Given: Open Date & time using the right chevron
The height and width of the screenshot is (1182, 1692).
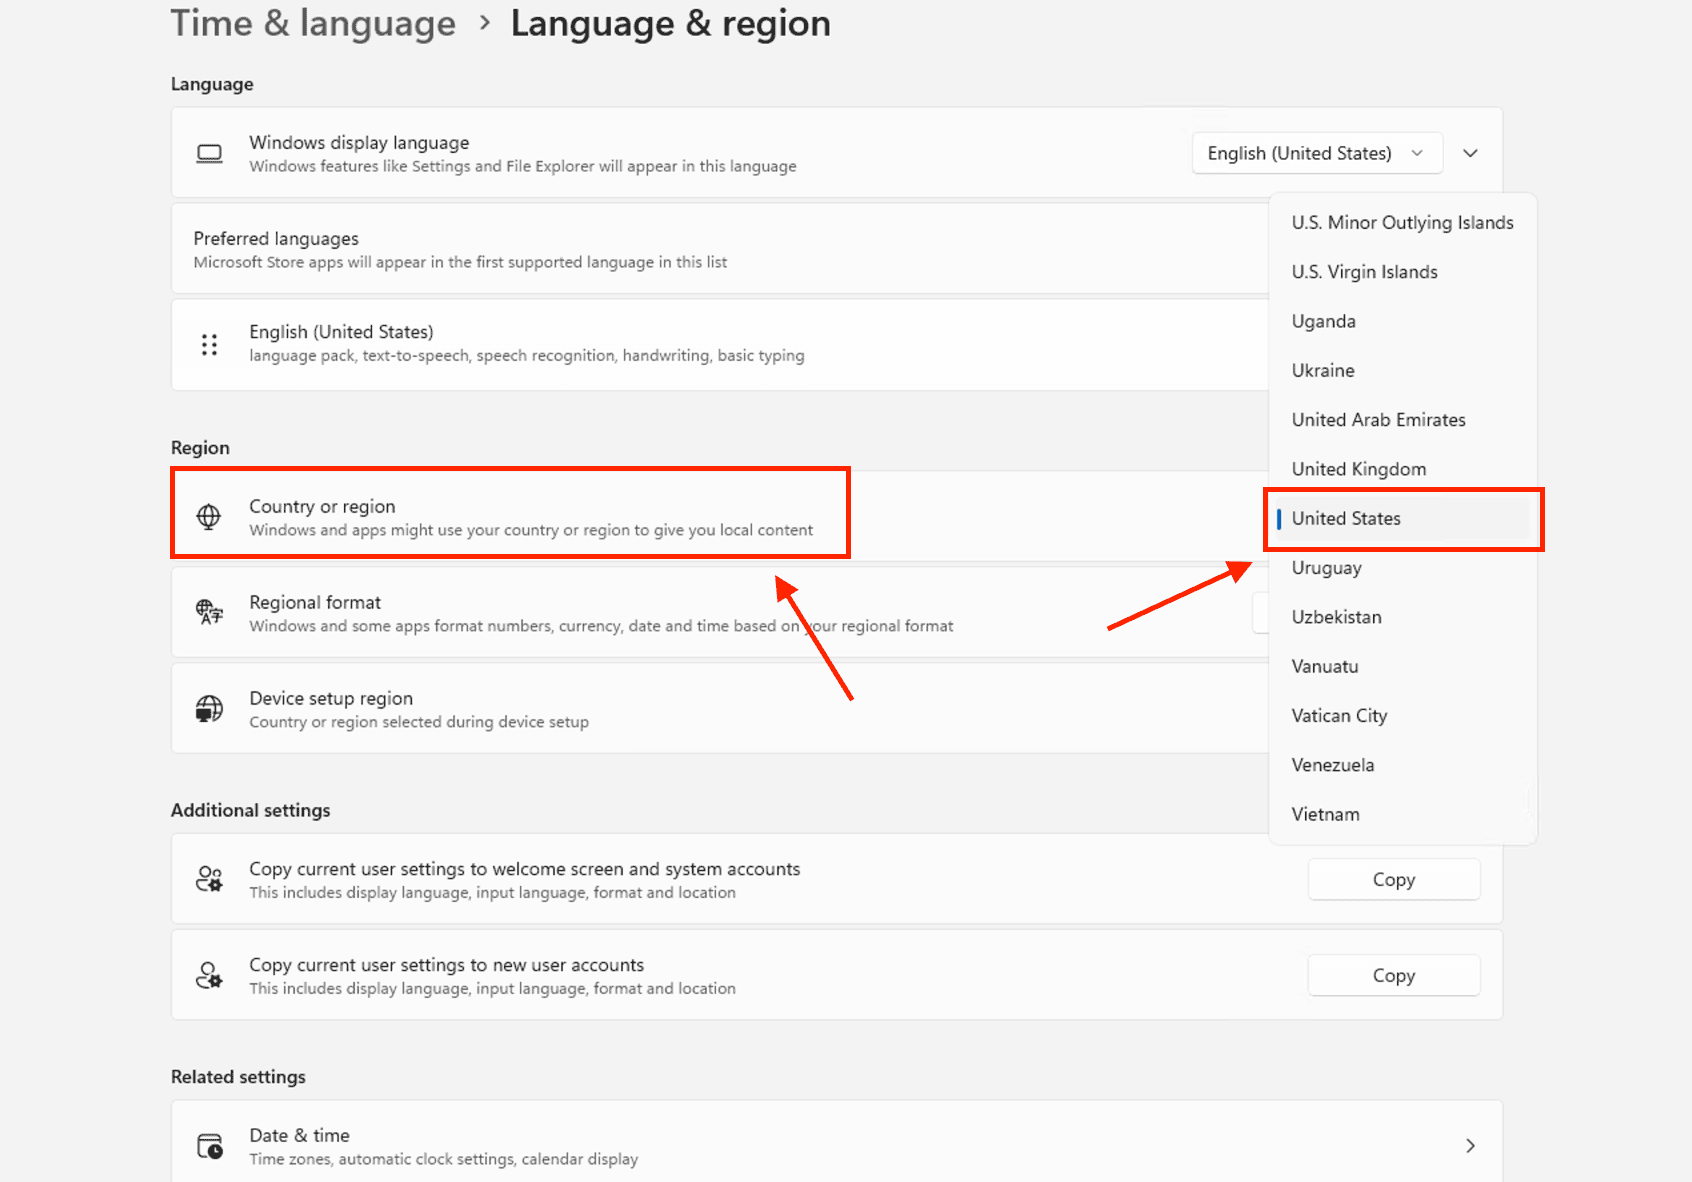Looking at the screenshot, I should coord(1469,1146).
